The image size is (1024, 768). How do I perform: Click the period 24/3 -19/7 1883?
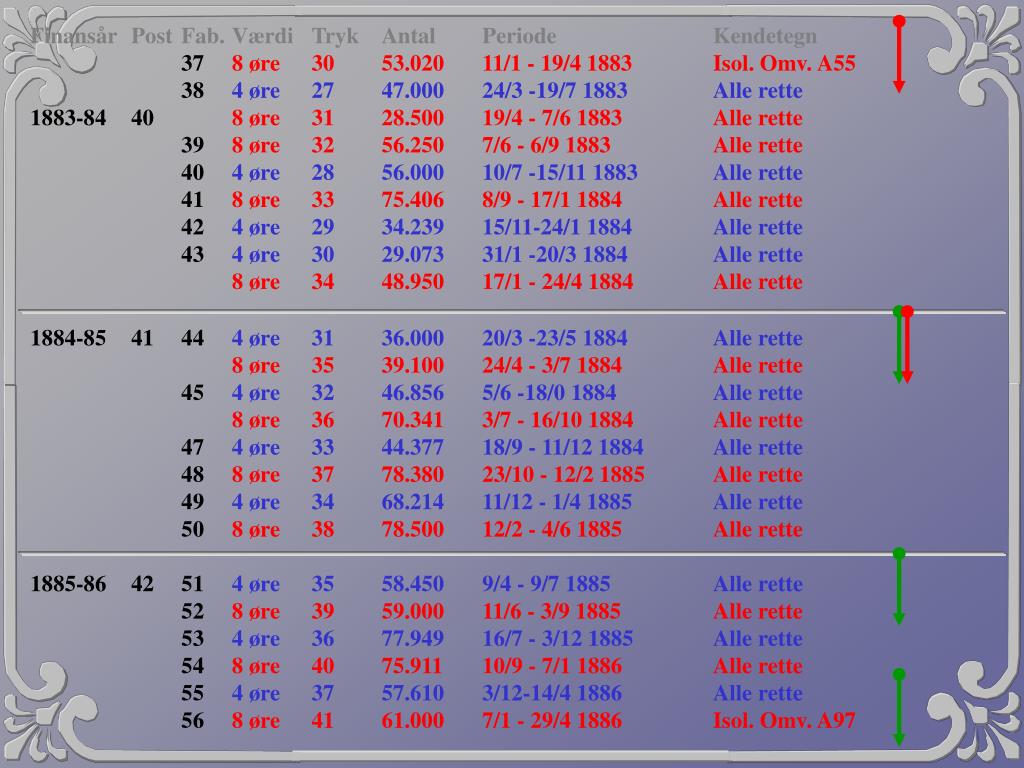(554, 91)
